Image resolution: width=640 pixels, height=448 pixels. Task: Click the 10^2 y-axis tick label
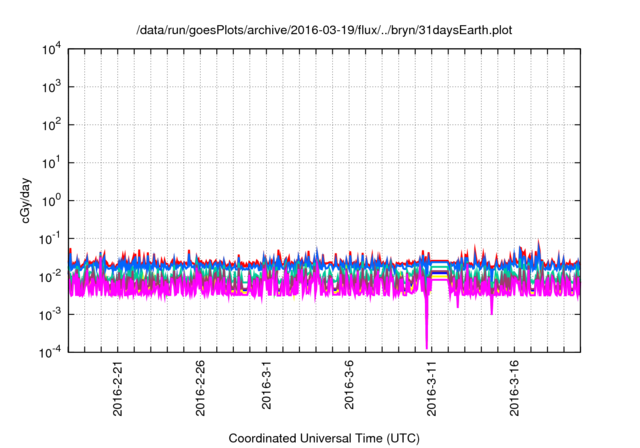tap(50, 125)
